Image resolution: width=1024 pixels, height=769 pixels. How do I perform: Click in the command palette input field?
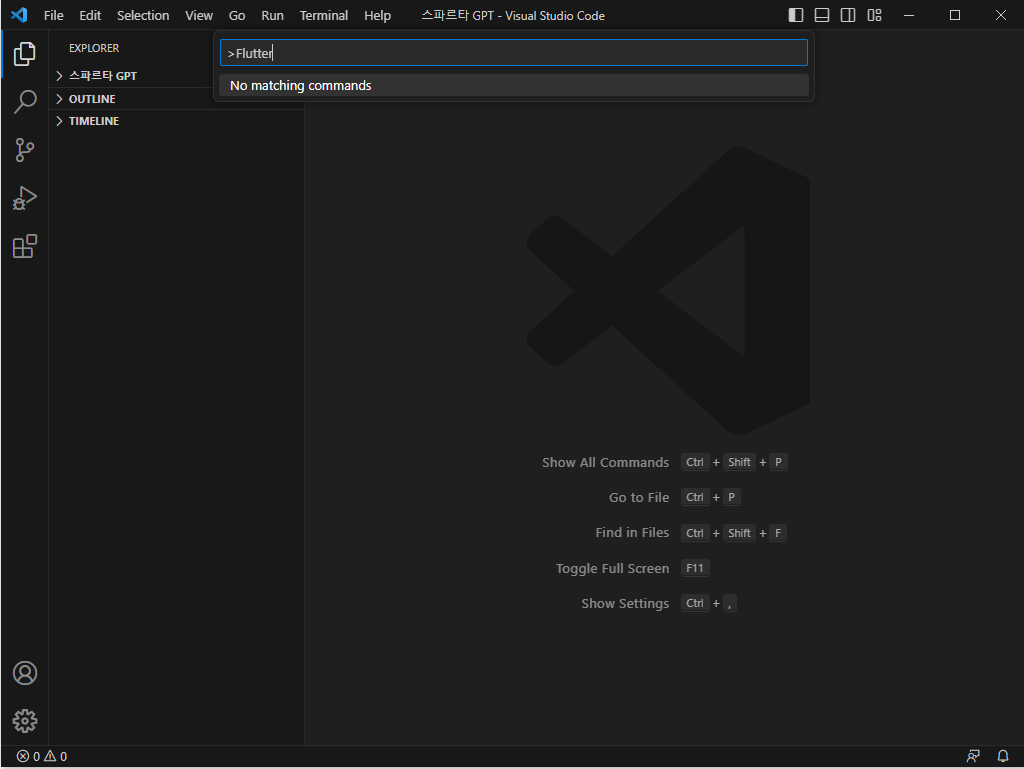click(x=514, y=53)
